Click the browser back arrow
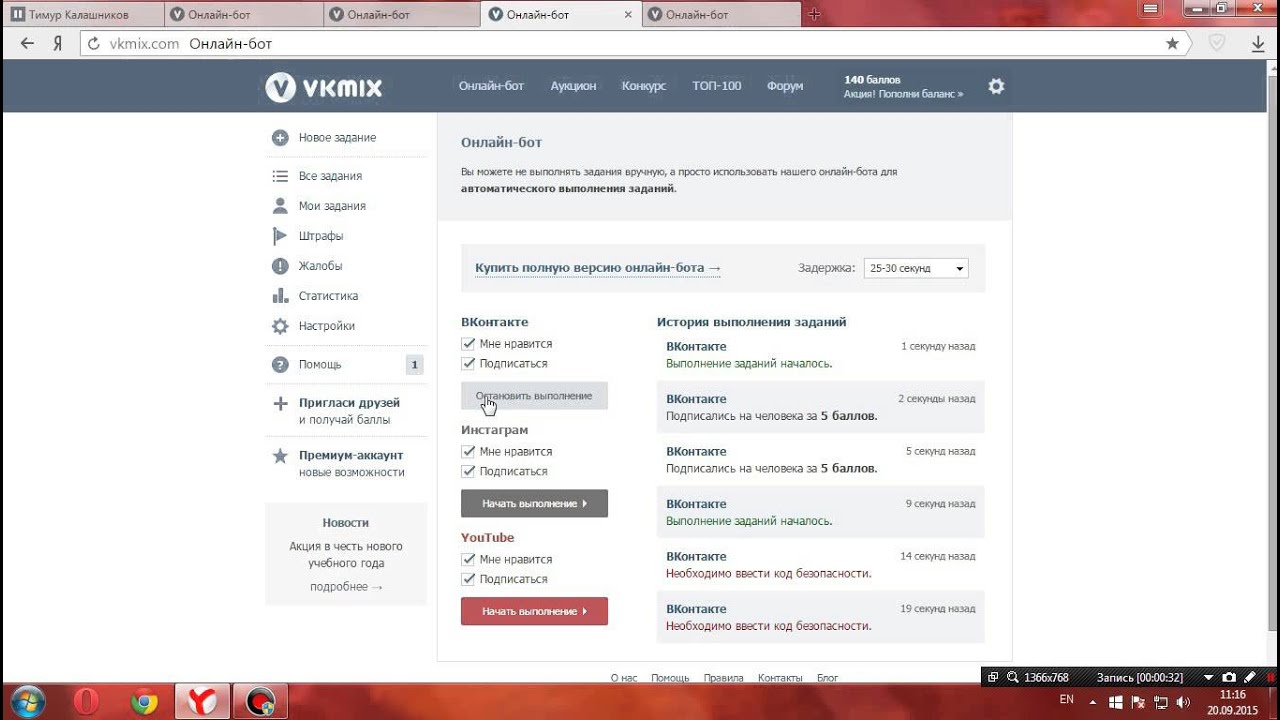This screenshot has height=720, width=1280. click(x=27, y=43)
